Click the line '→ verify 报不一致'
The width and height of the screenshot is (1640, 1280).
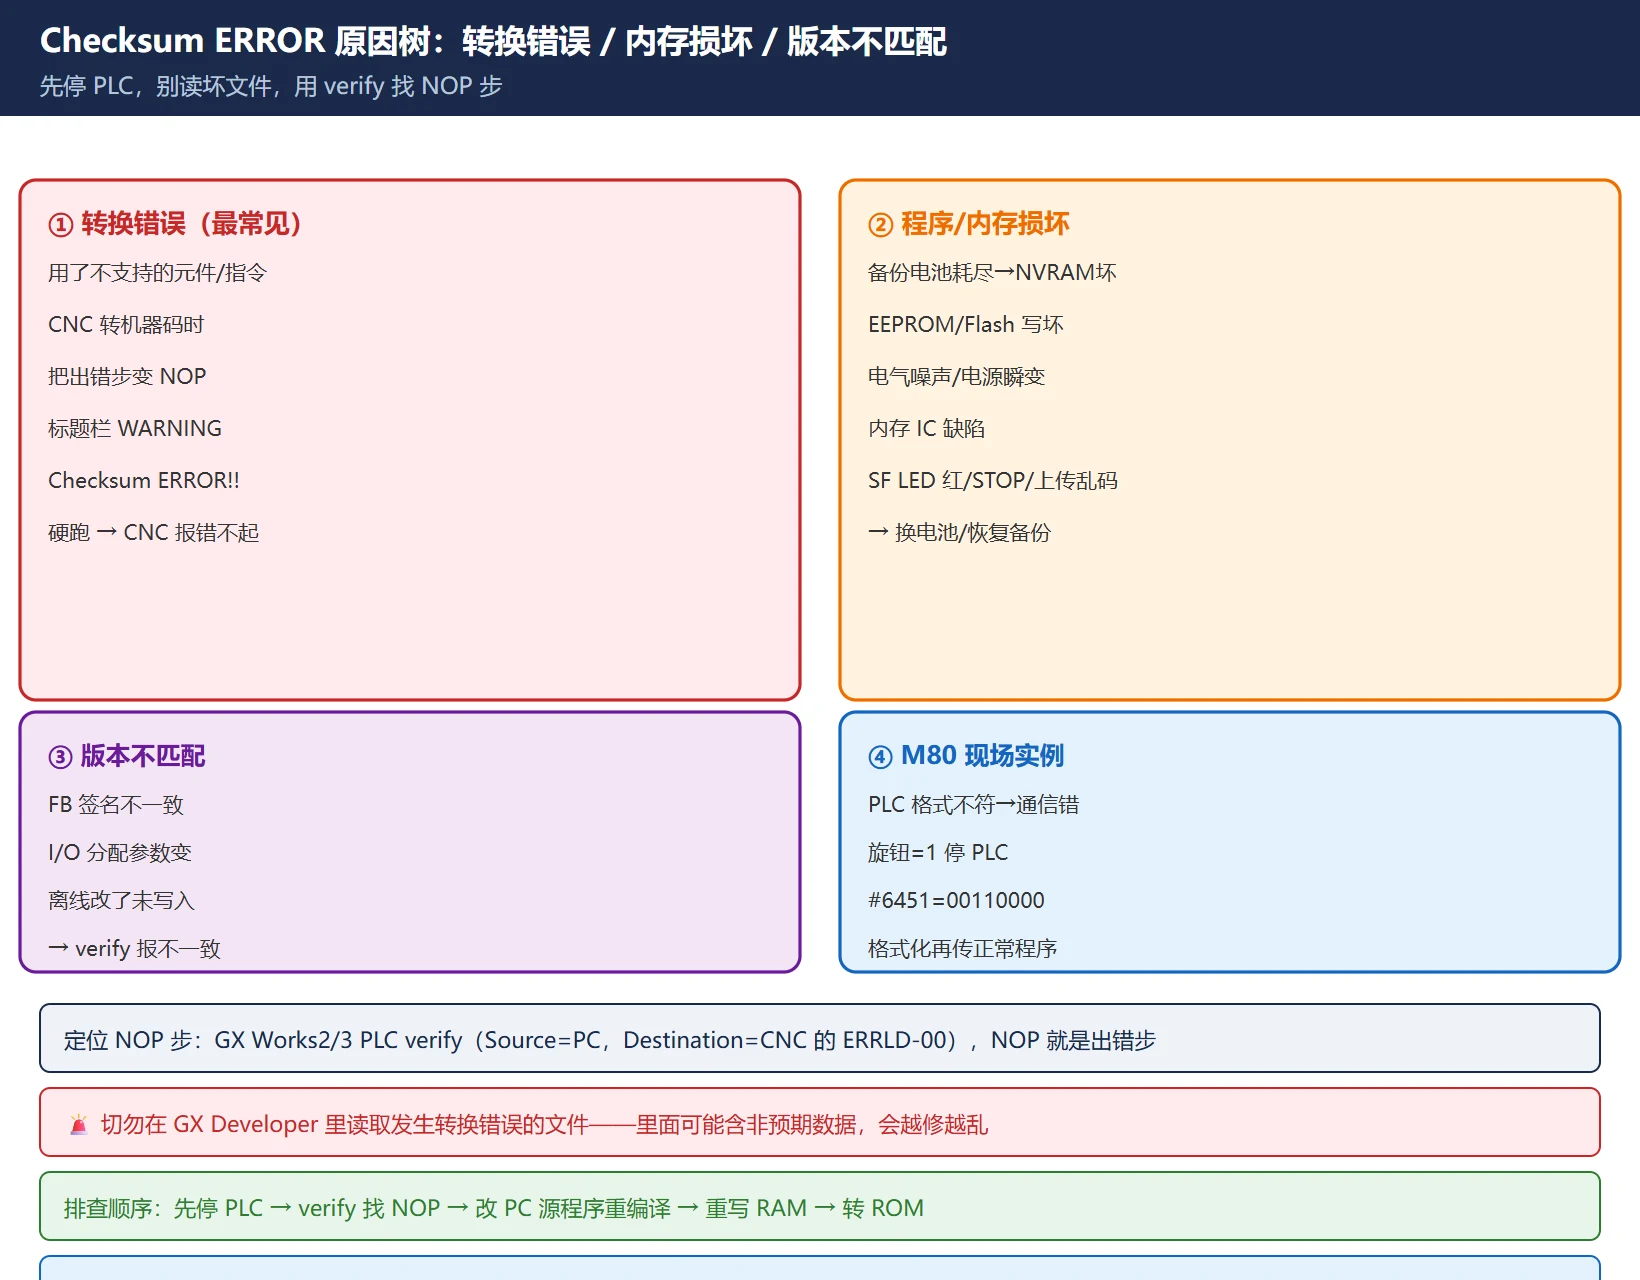tap(134, 948)
